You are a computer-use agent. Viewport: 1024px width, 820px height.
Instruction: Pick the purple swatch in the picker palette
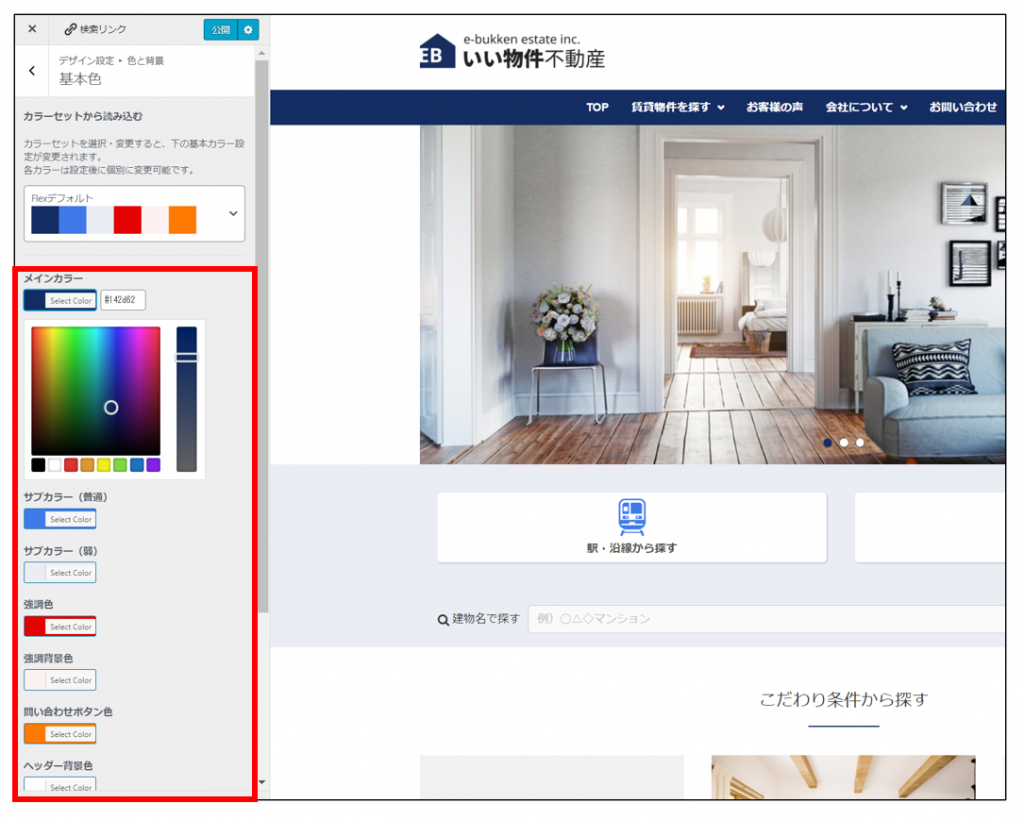pos(153,465)
